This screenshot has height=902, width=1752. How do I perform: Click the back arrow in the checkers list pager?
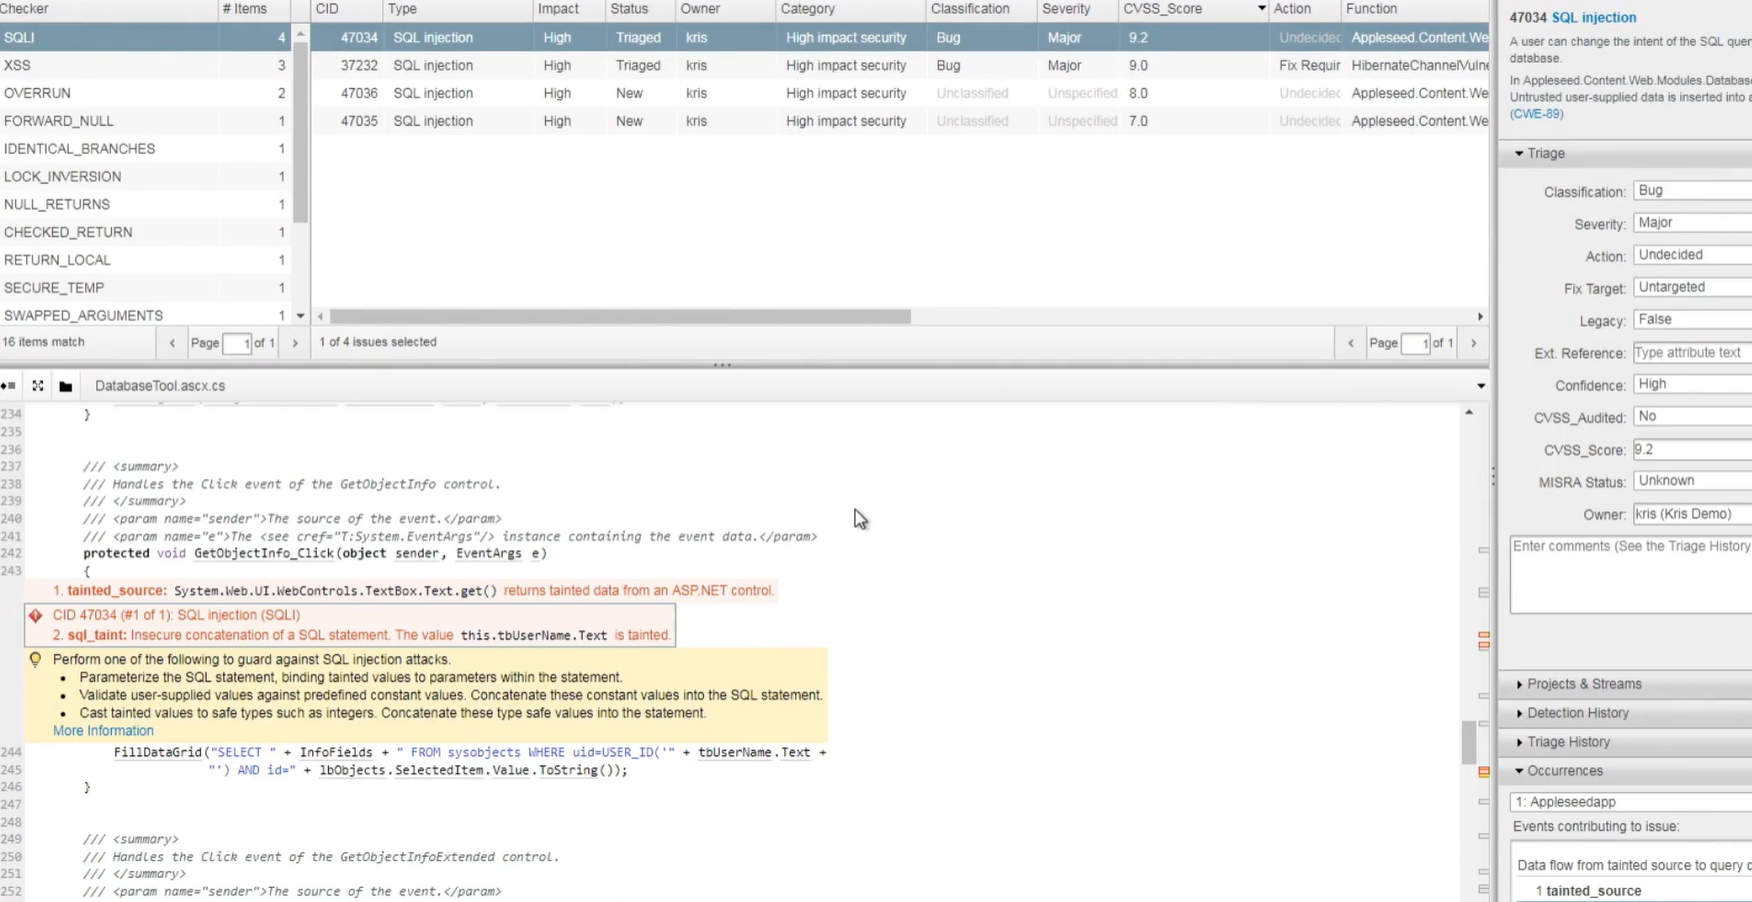[171, 342]
